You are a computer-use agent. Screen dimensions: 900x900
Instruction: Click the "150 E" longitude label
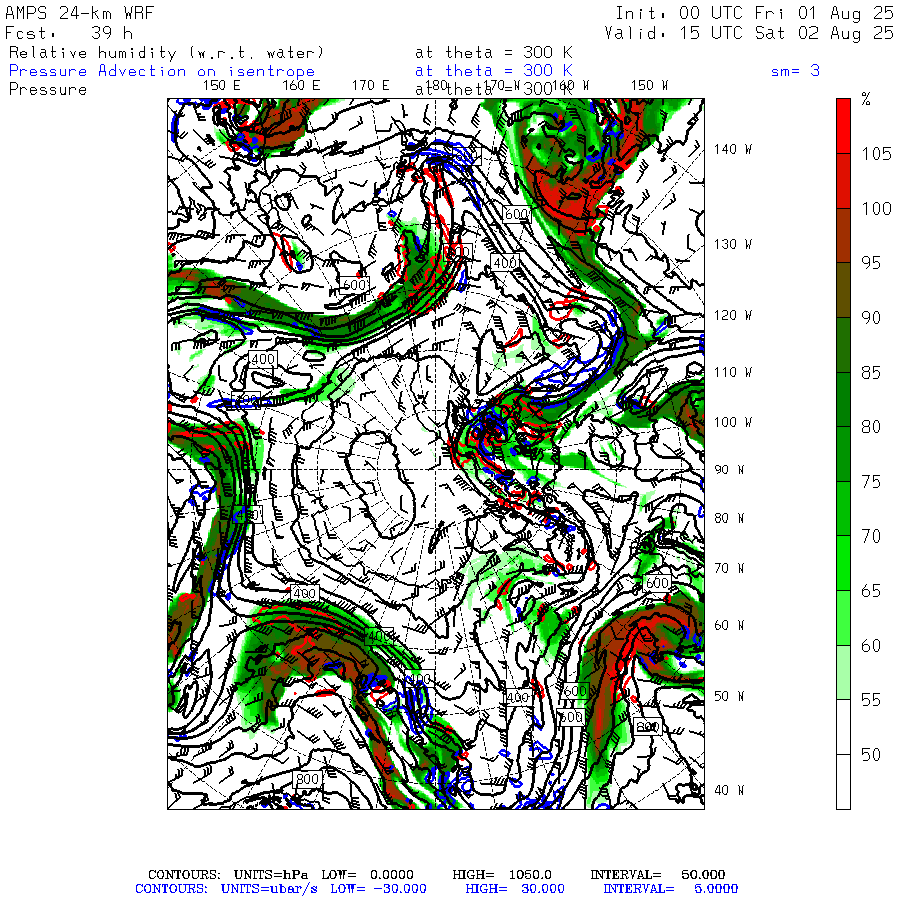point(221,86)
